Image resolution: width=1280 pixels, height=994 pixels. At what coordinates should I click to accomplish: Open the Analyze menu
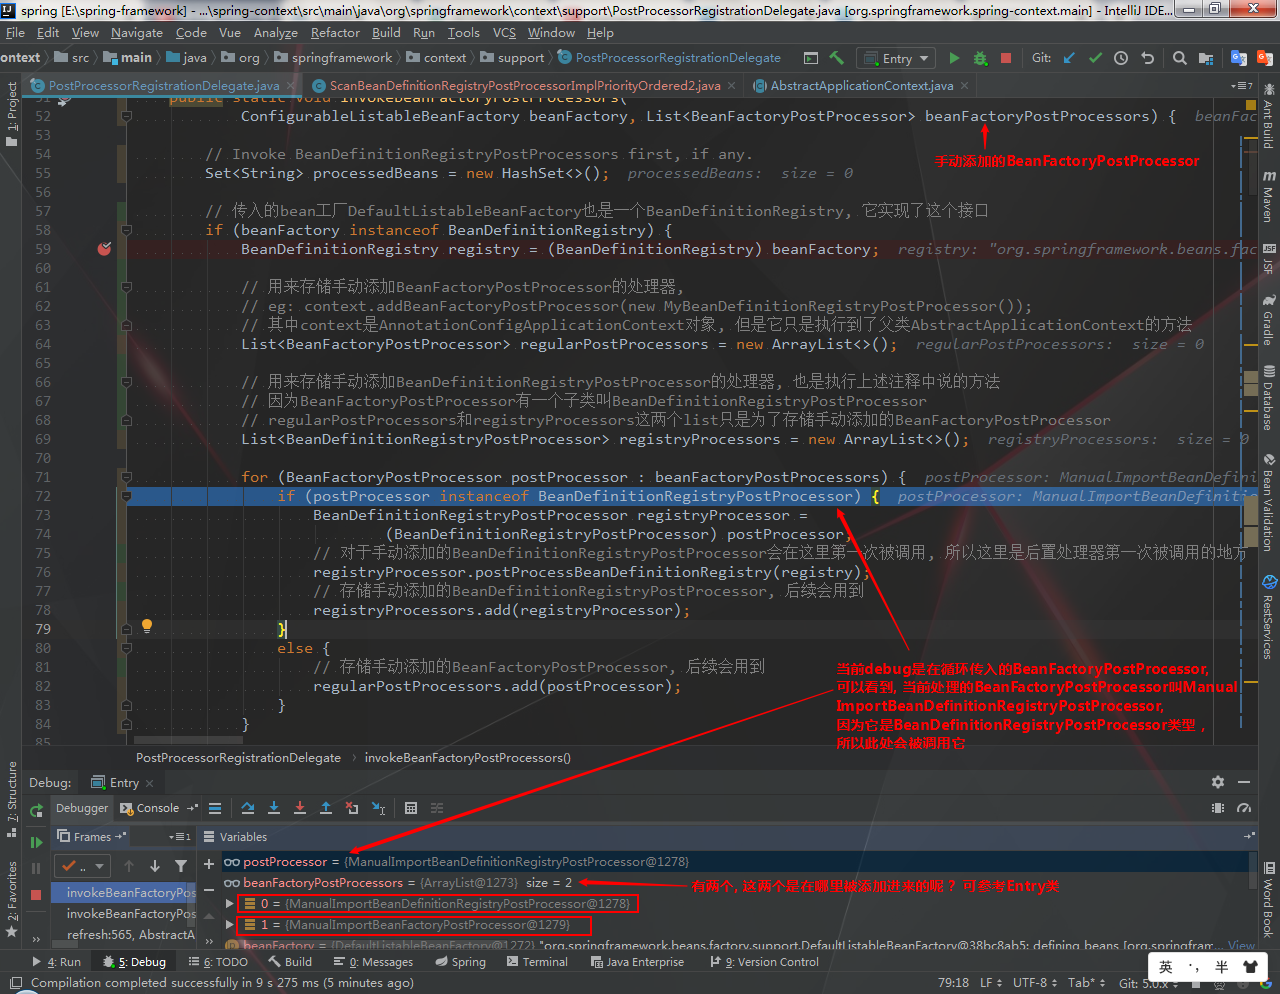(x=276, y=33)
